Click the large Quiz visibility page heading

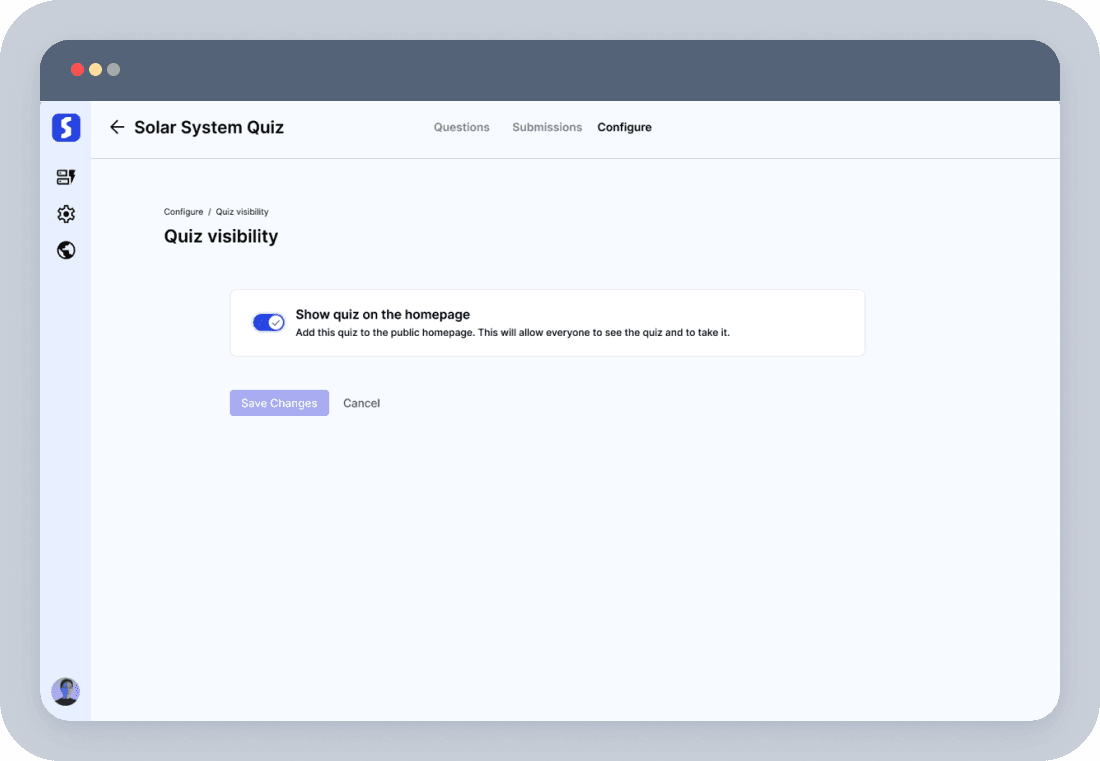[x=221, y=237]
